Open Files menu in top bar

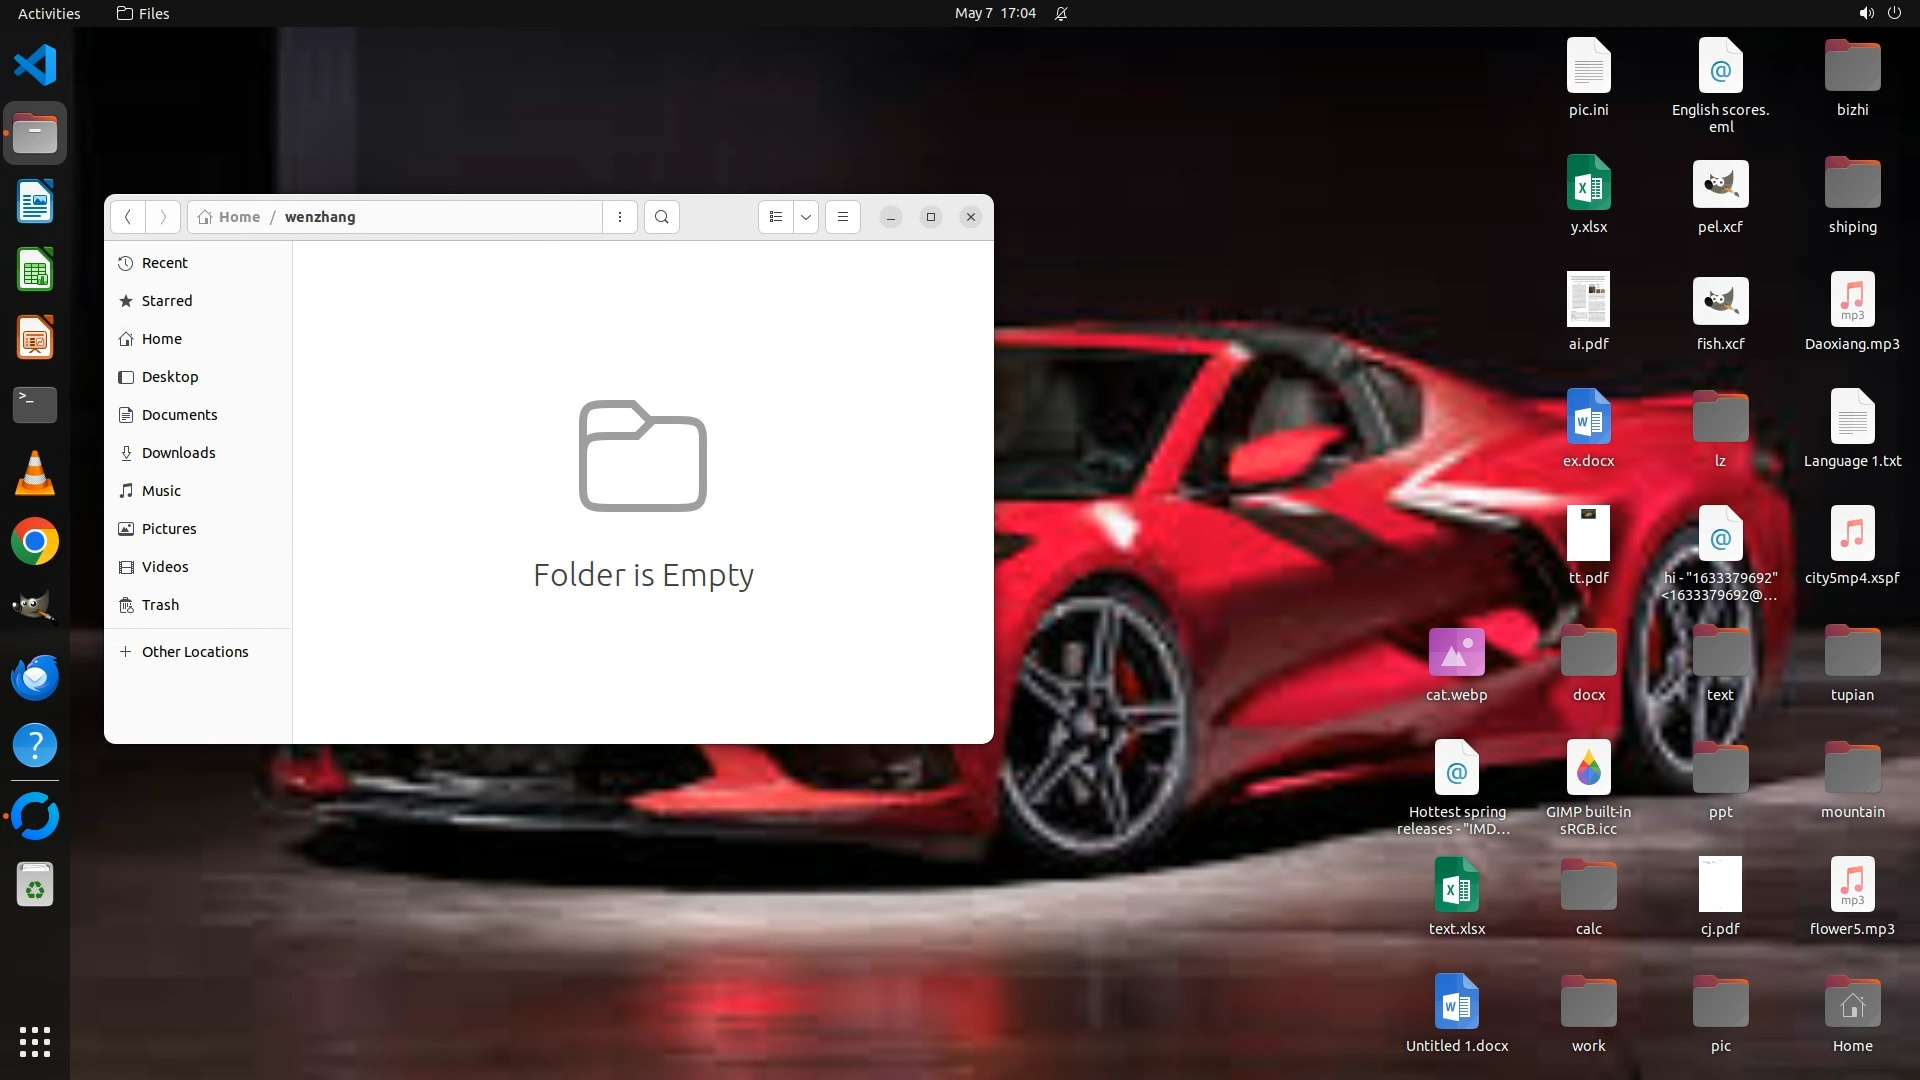point(143,13)
